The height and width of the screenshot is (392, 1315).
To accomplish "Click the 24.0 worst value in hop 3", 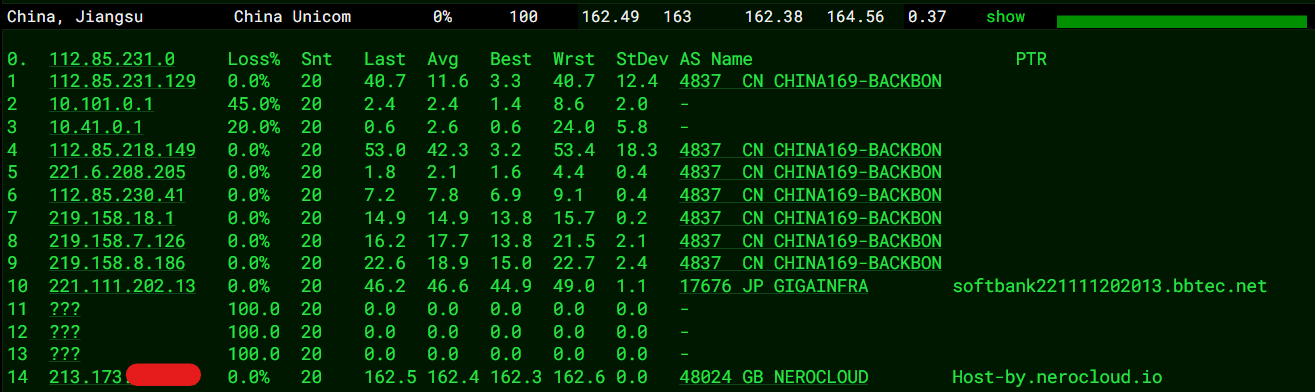I will (574, 127).
